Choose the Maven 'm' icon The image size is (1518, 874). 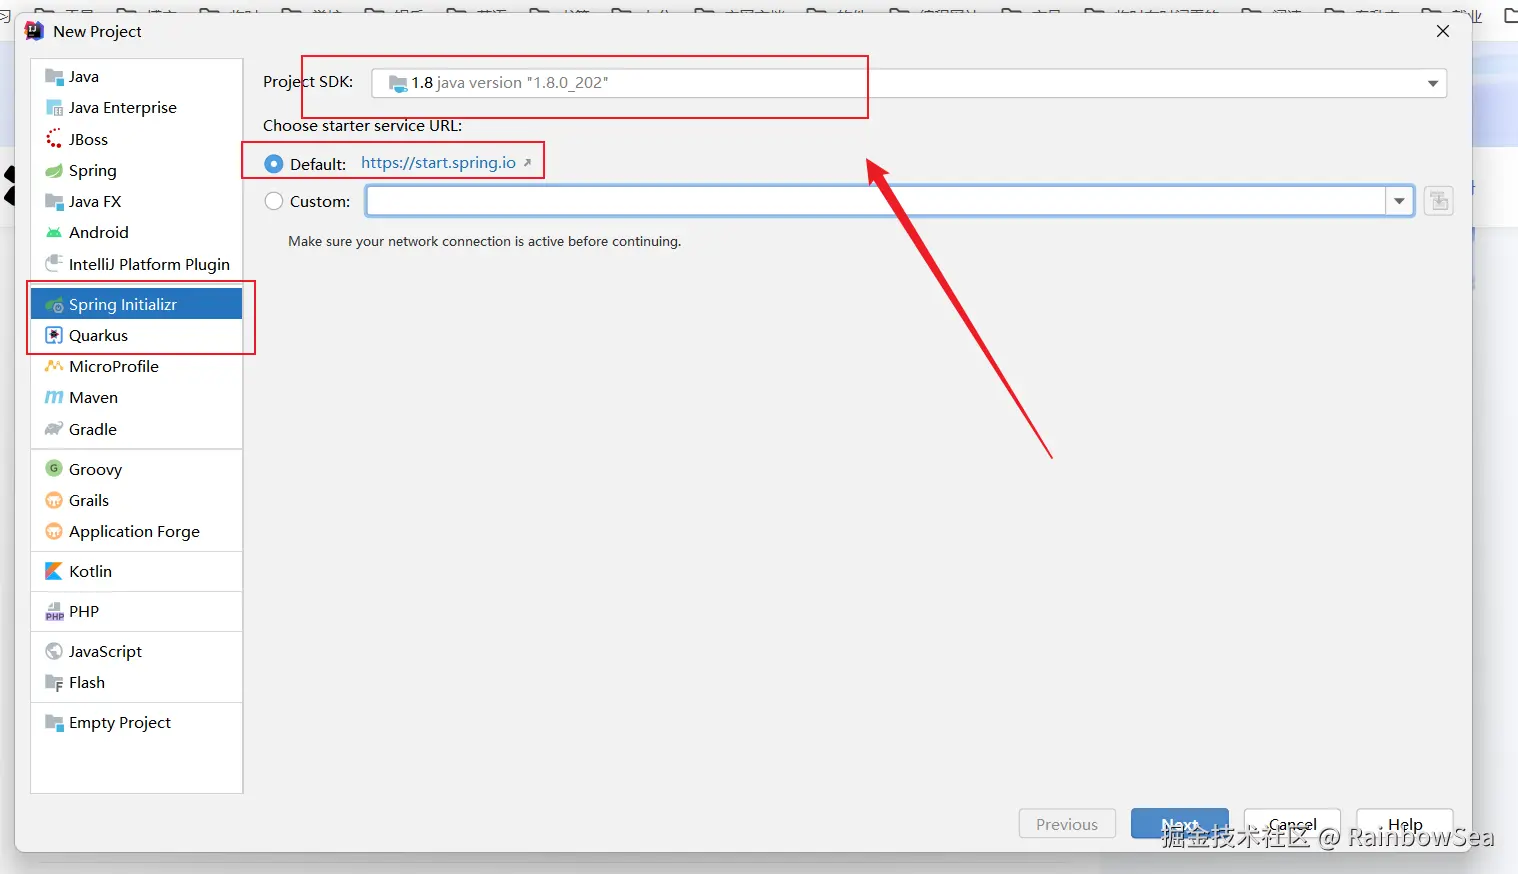(x=54, y=398)
